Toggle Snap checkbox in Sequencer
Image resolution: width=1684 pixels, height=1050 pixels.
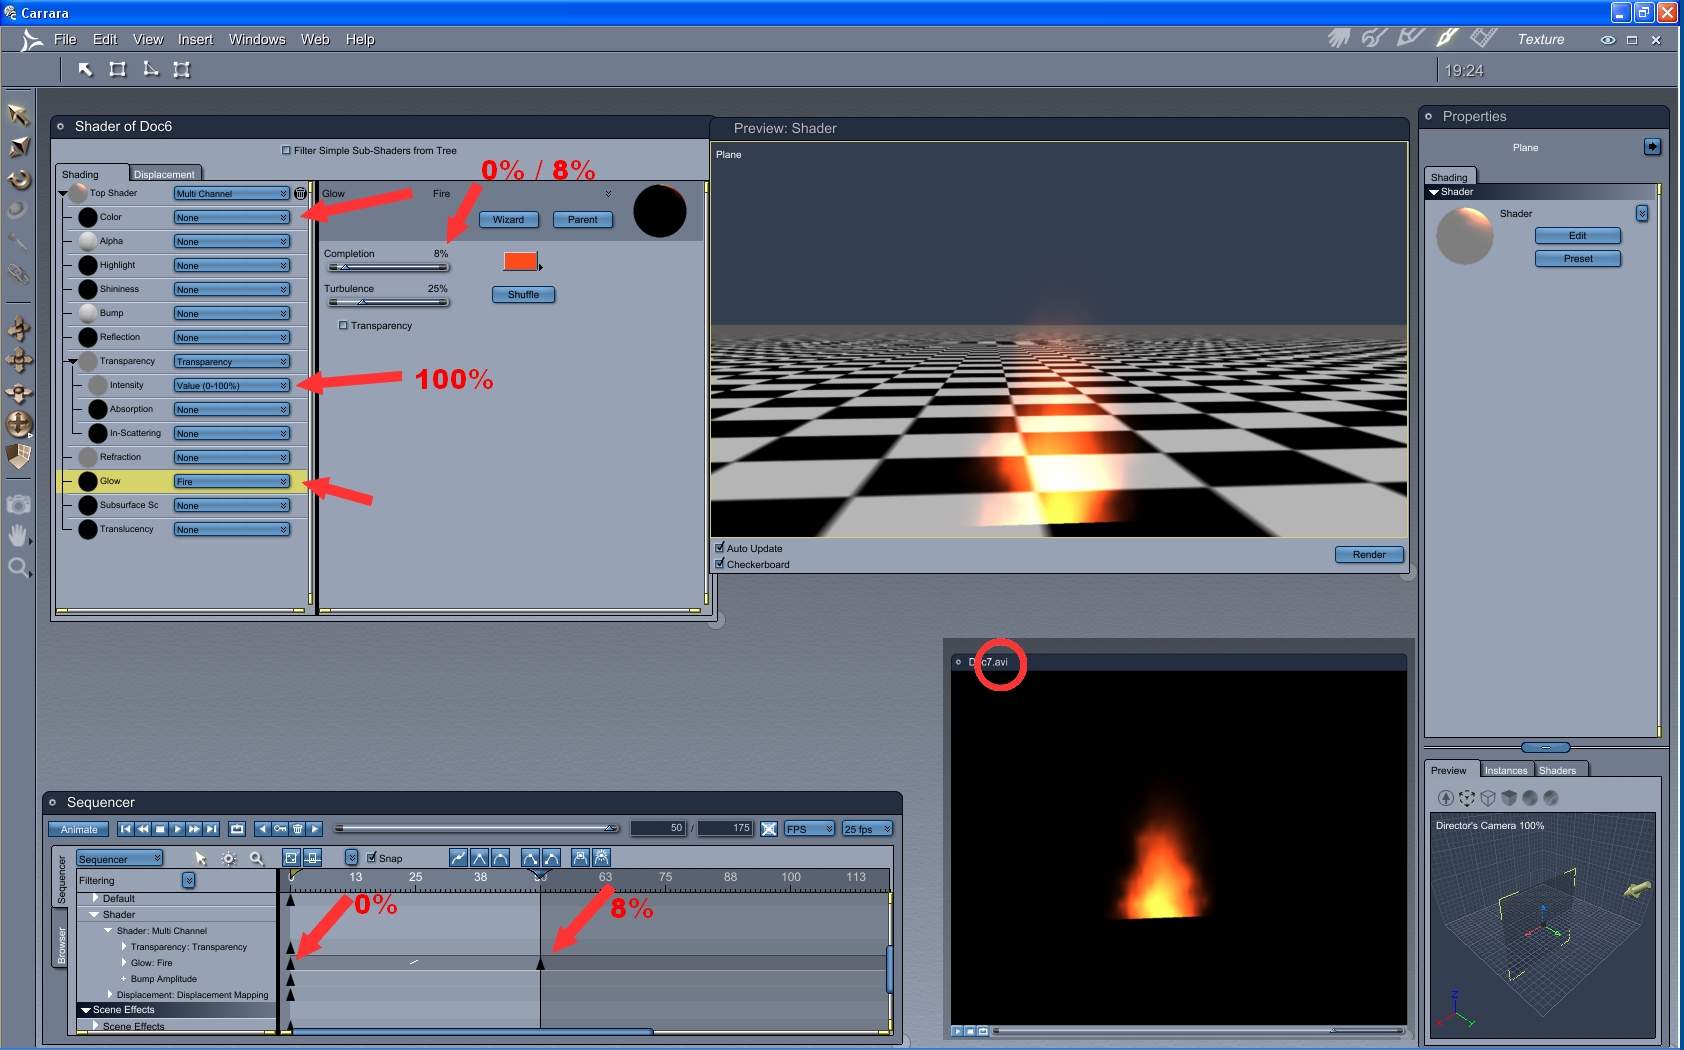click(371, 858)
